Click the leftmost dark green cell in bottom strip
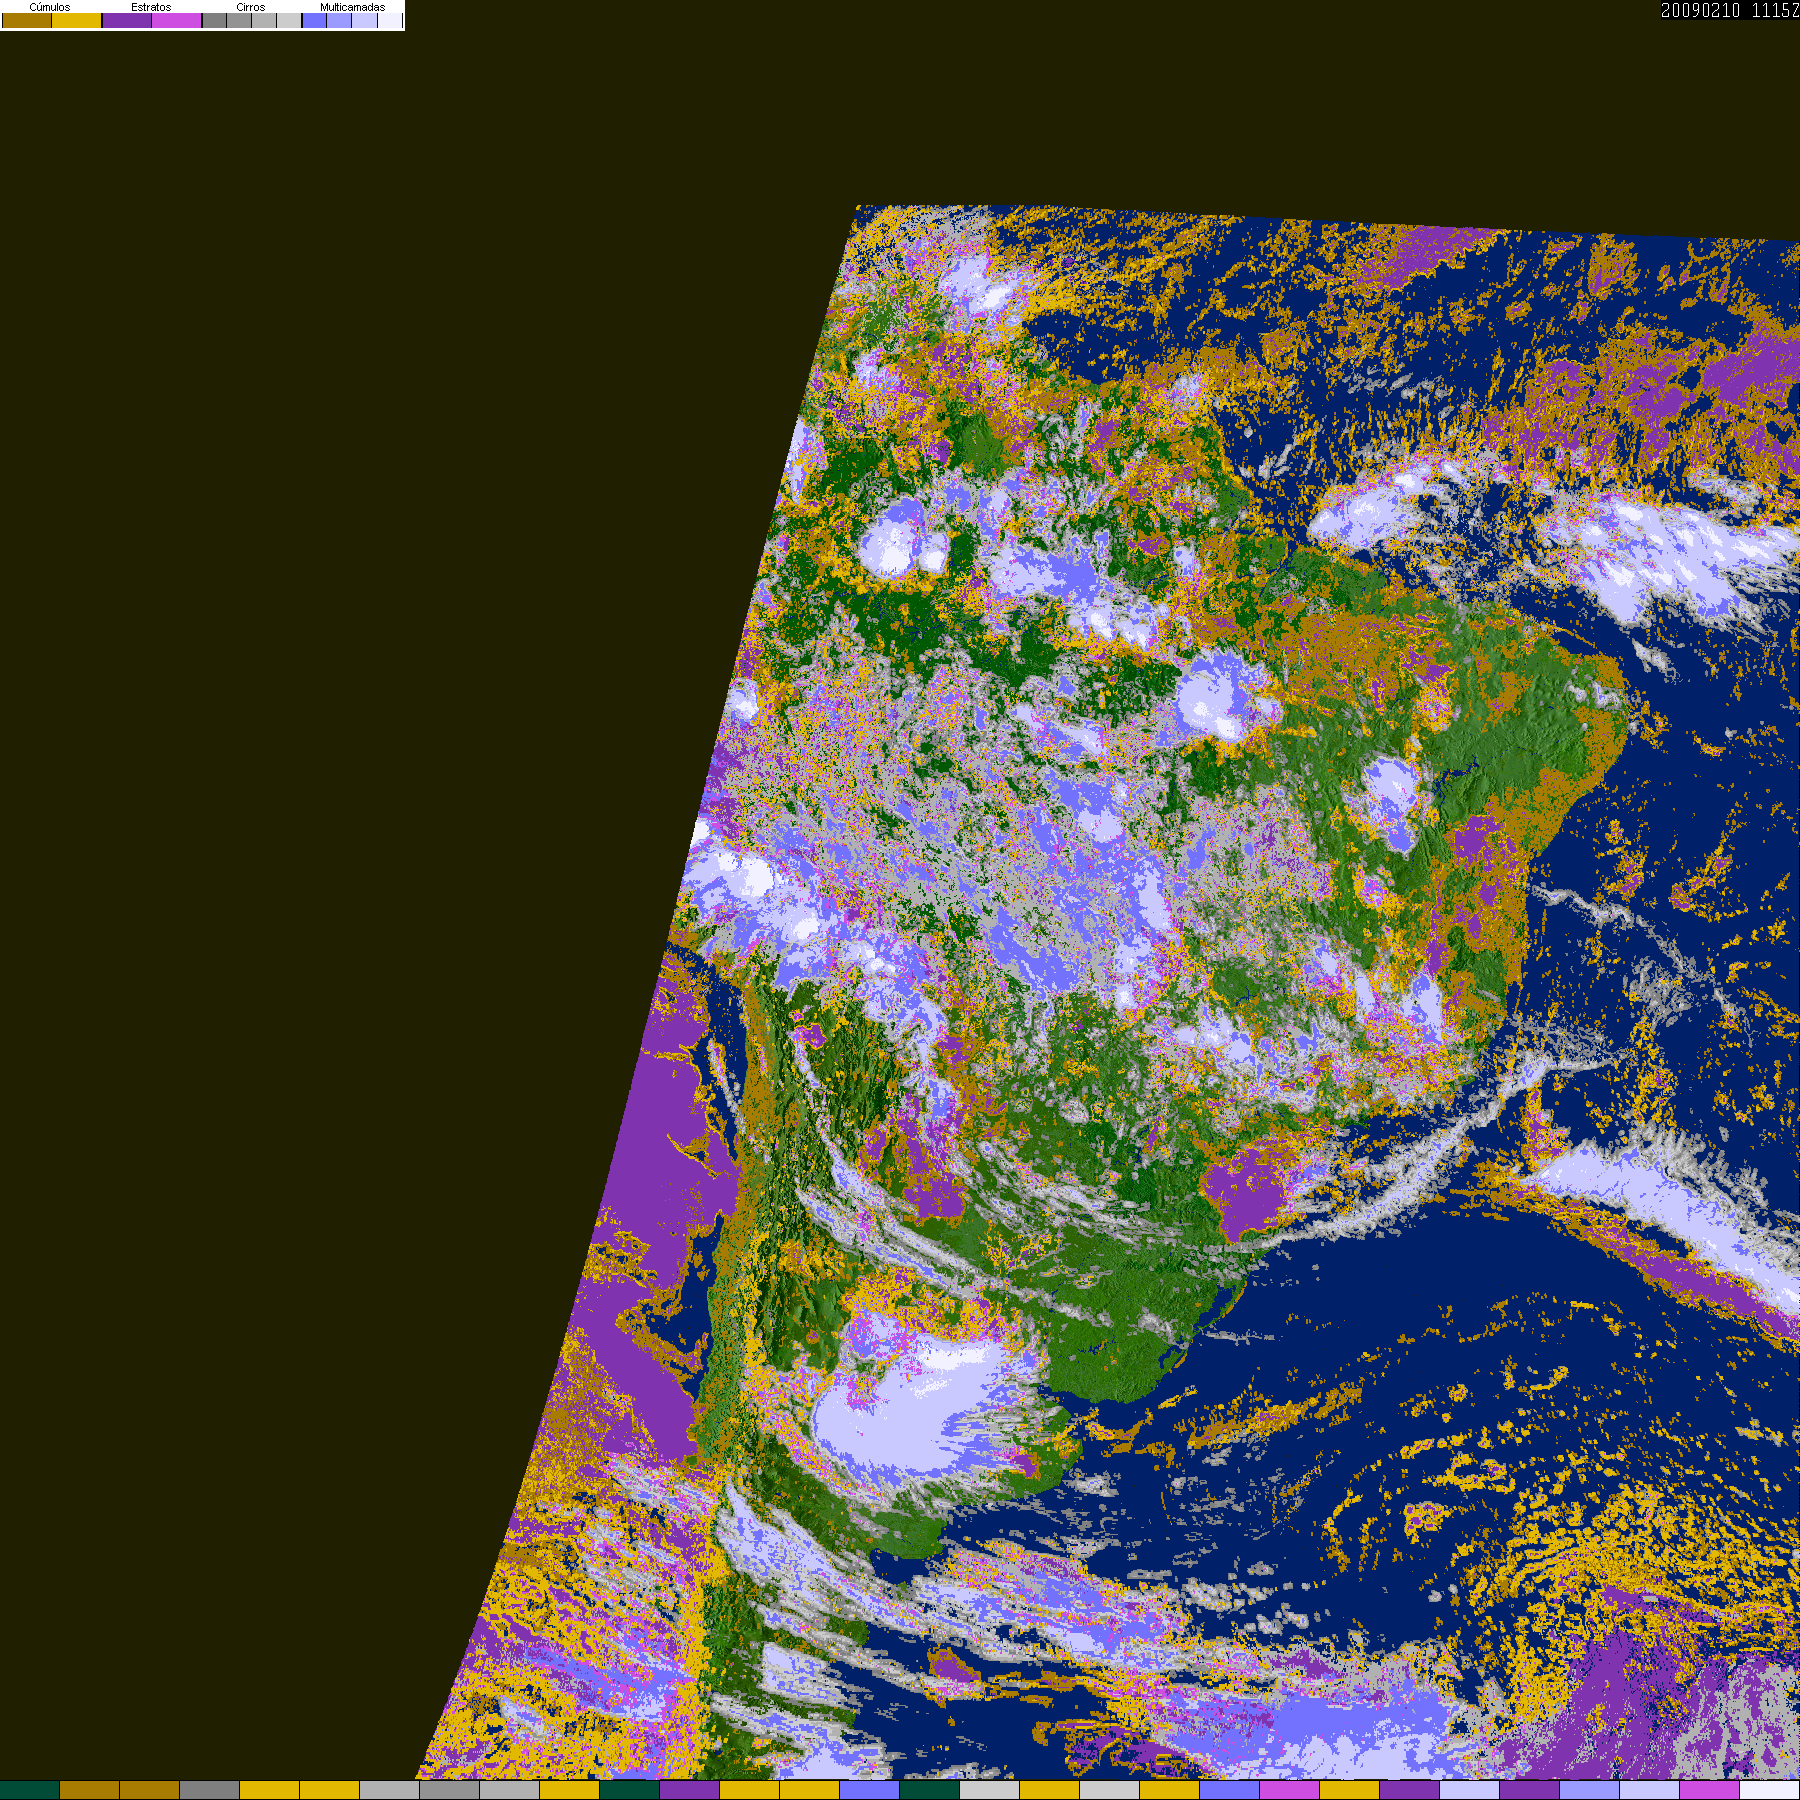This screenshot has height=1800, width=1800. 30,1790
